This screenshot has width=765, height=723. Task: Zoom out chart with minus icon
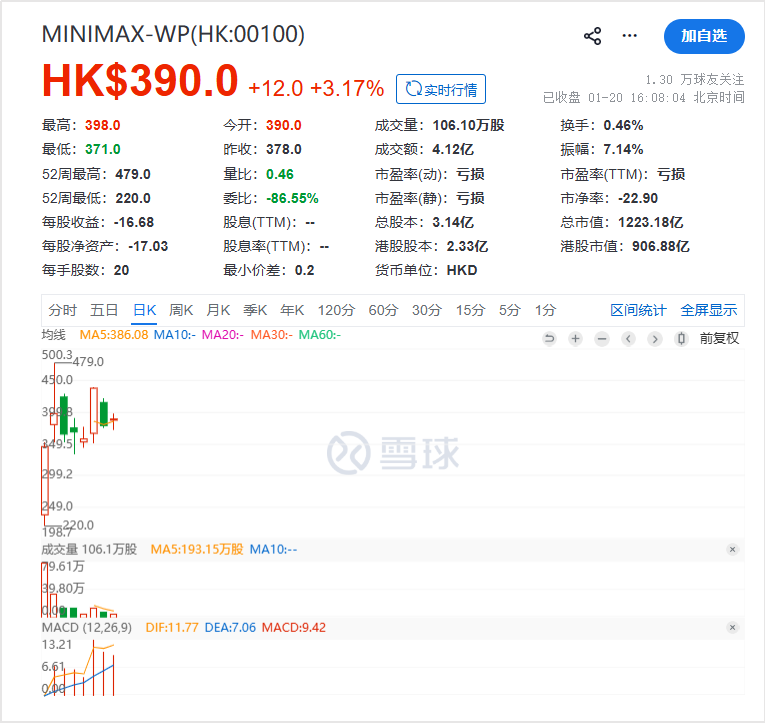point(602,339)
